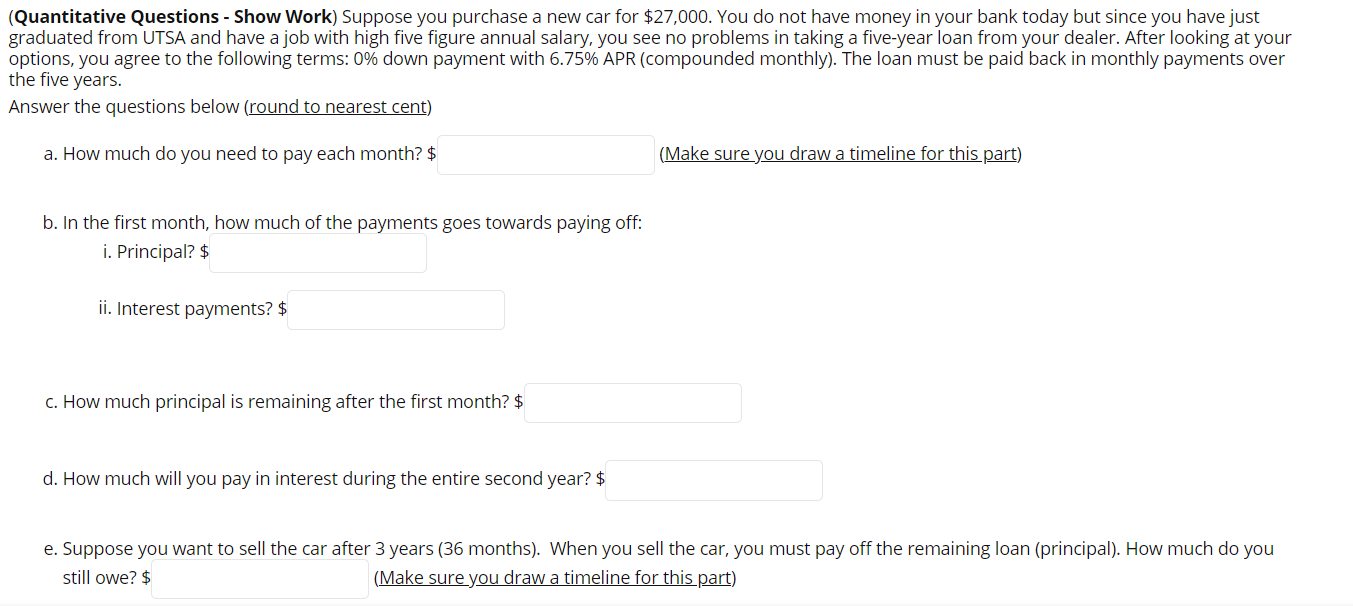
Task: Click the still-owe answer box in part e
Action: (259, 578)
